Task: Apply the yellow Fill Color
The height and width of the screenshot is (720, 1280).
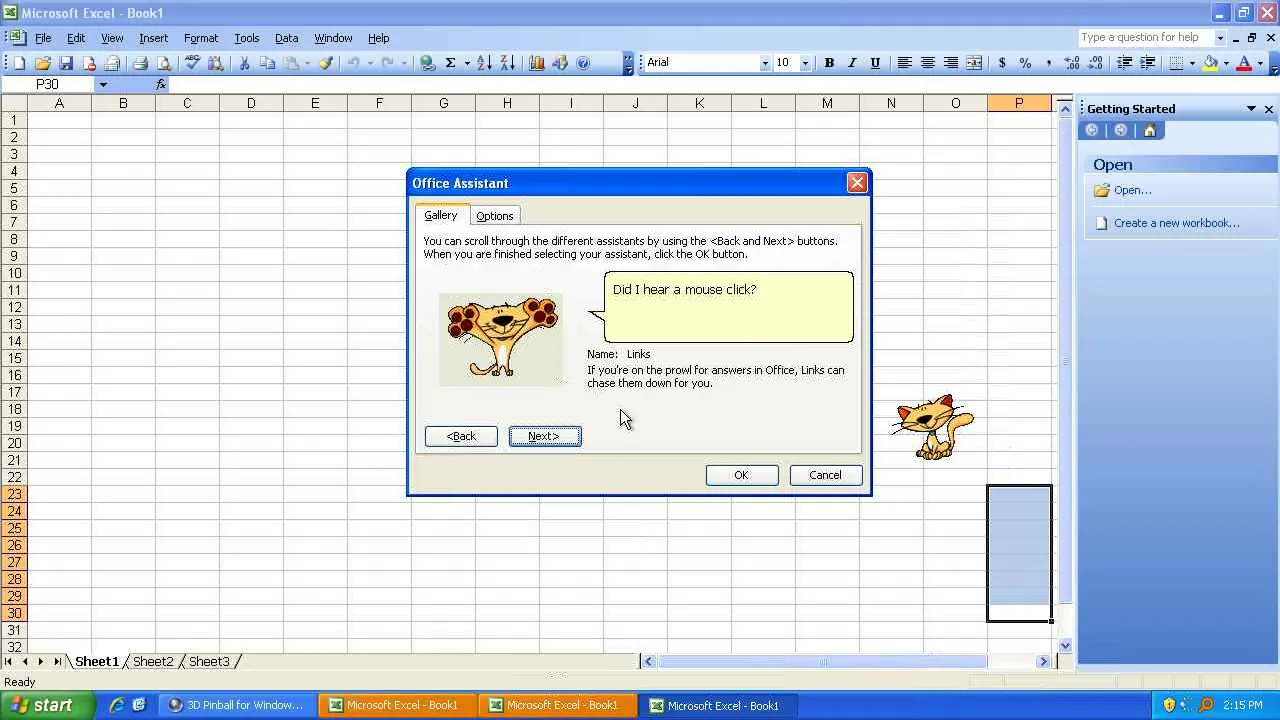Action: click(x=1210, y=63)
